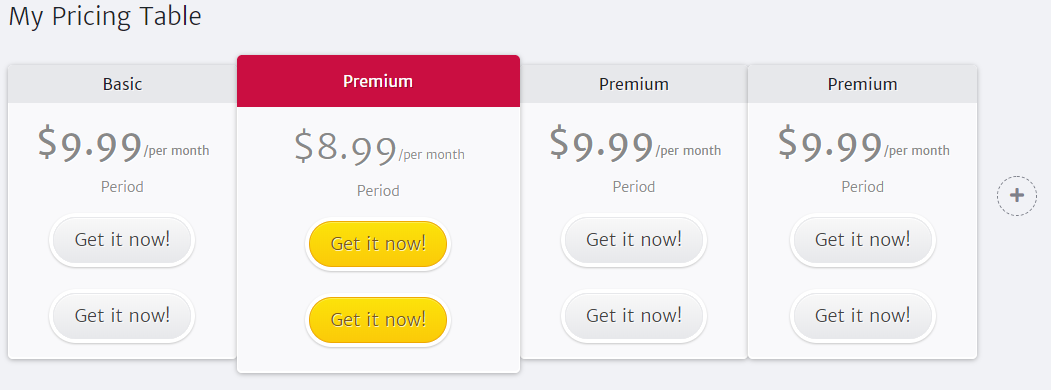1051x390 pixels.
Task: Click upper Get it now! in last column
Action: (862, 239)
